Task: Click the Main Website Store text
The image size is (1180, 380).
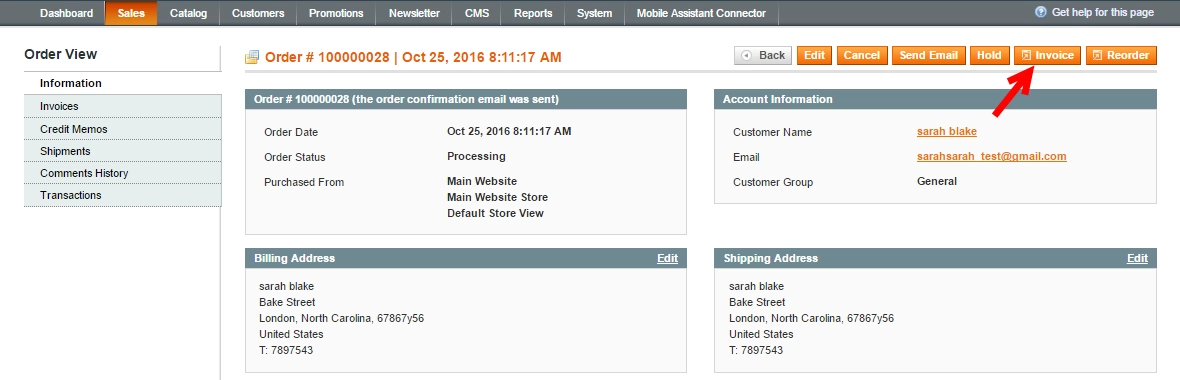Action: point(497,197)
